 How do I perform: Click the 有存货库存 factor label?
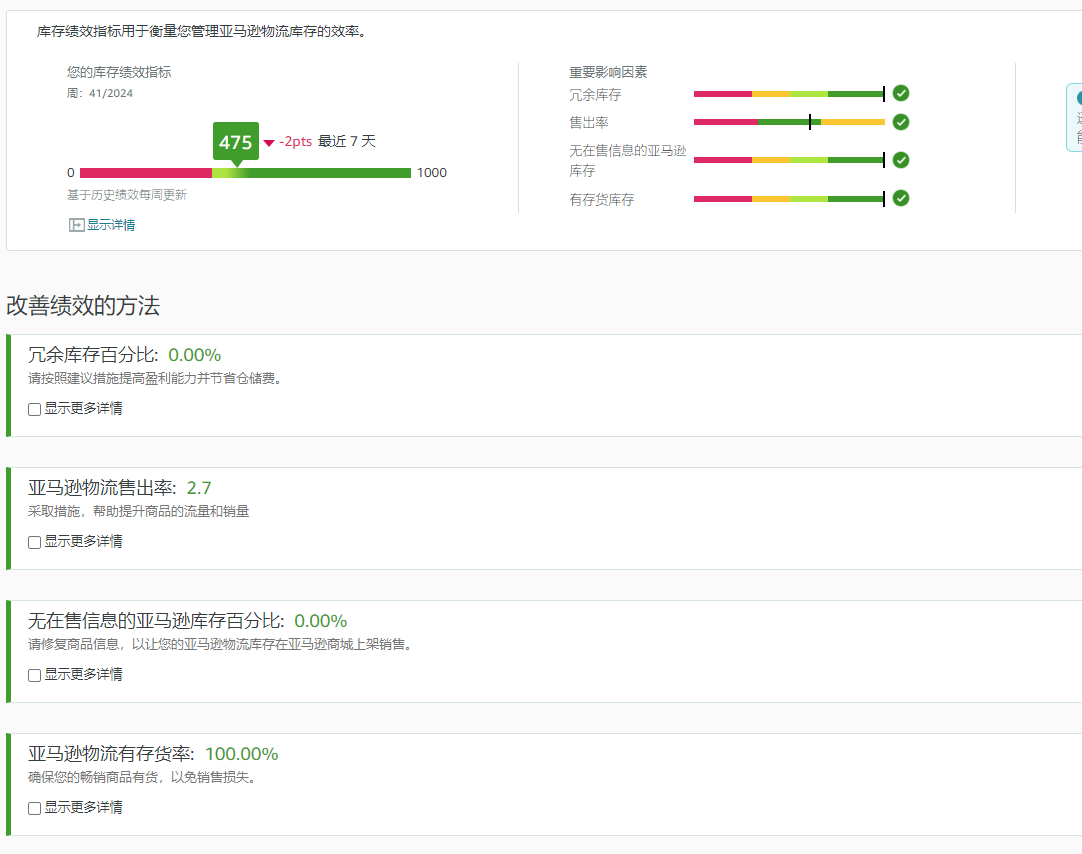coord(601,200)
